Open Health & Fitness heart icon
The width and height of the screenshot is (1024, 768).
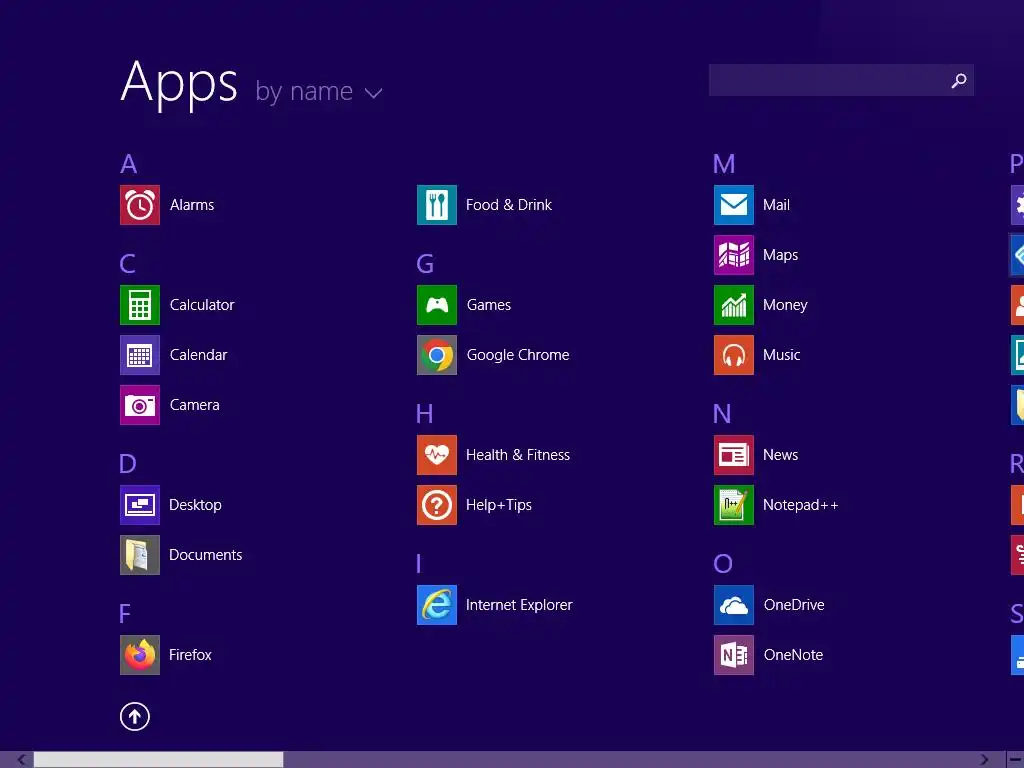coord(437,455)
